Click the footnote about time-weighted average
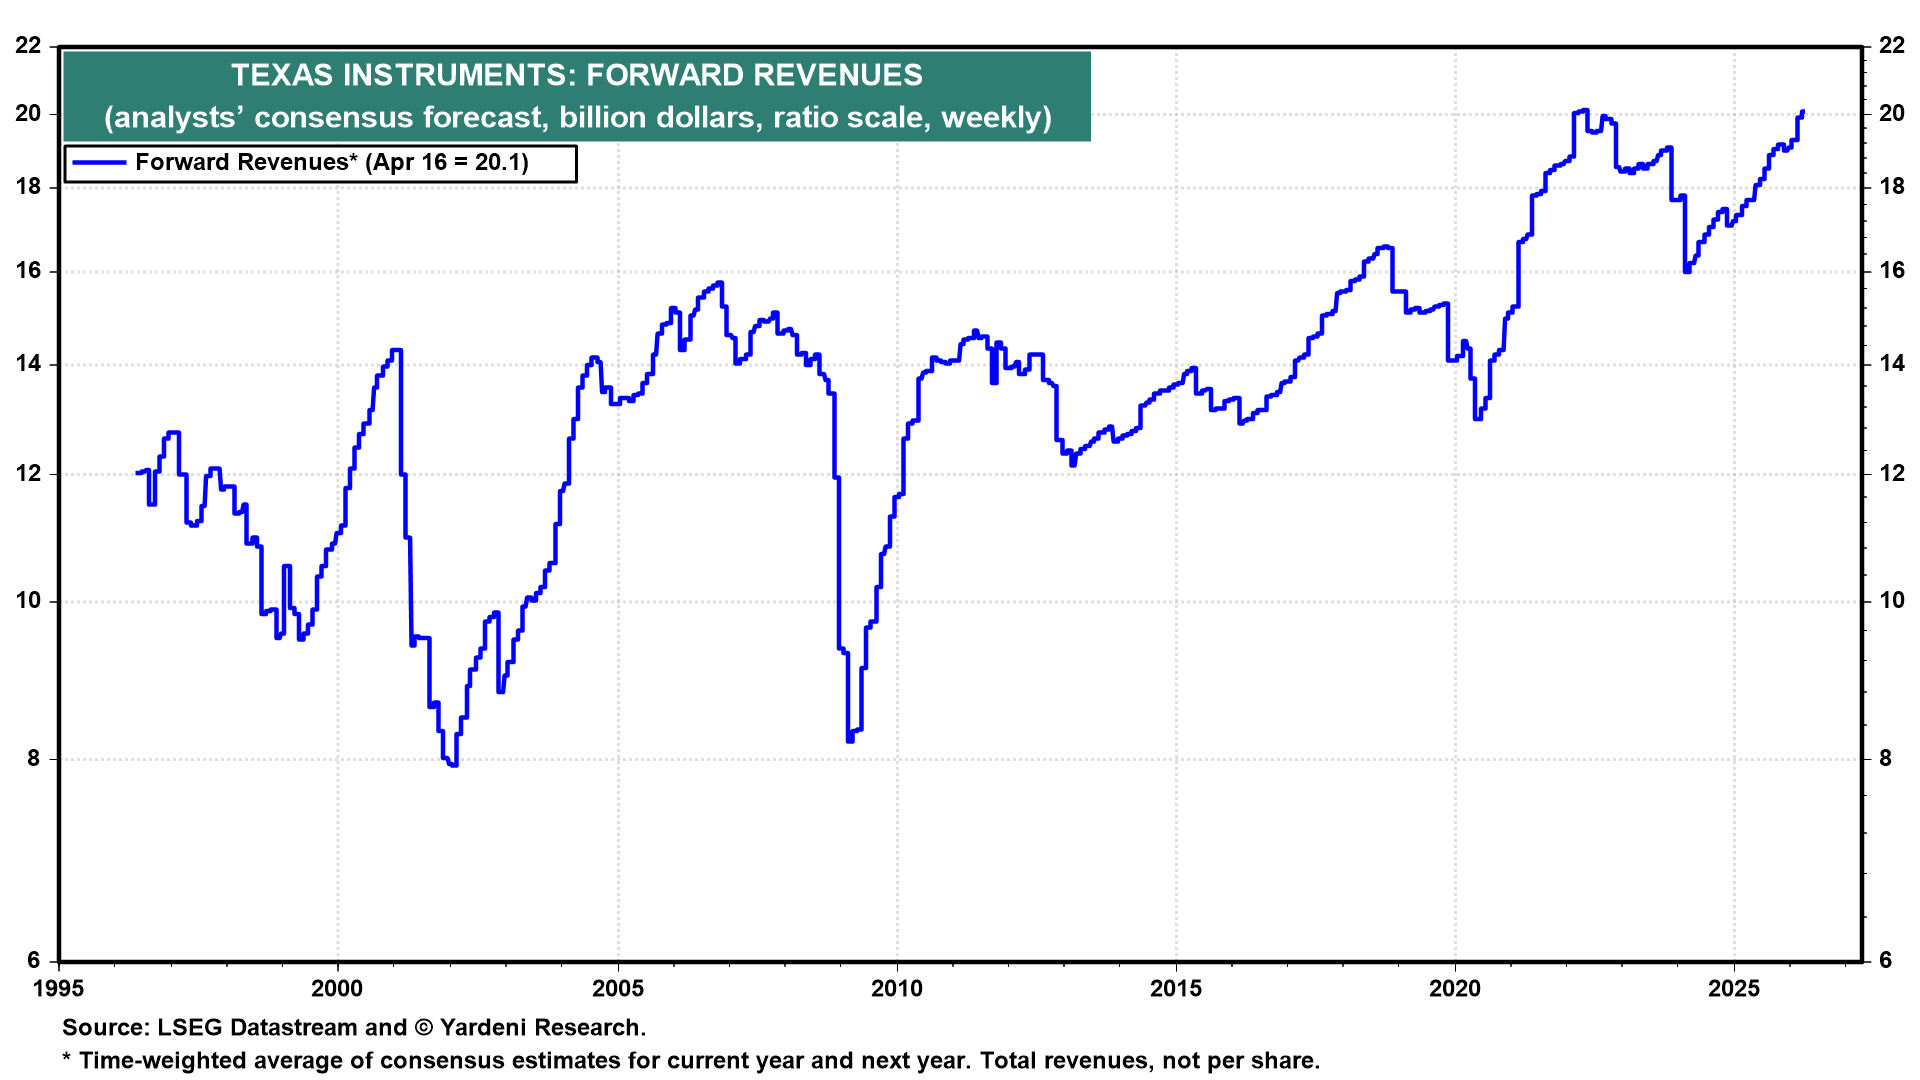 (x=690, y=1061)
